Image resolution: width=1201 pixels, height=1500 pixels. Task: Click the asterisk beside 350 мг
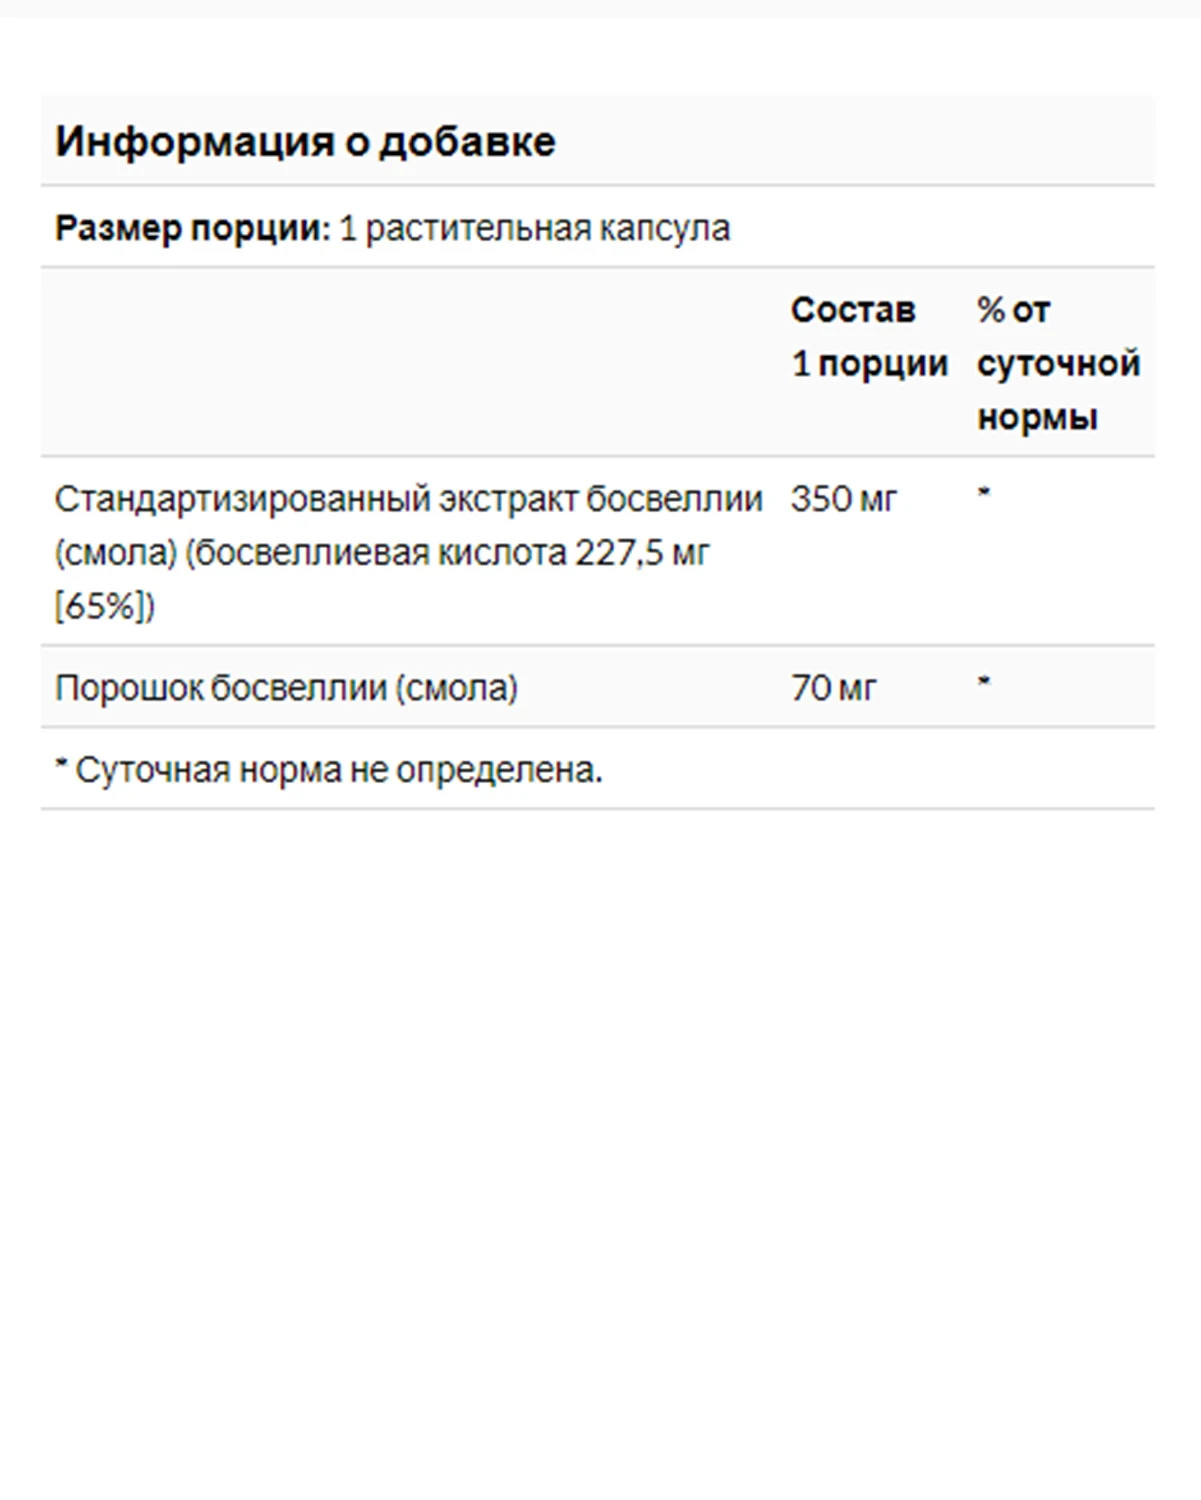(984, 492)
